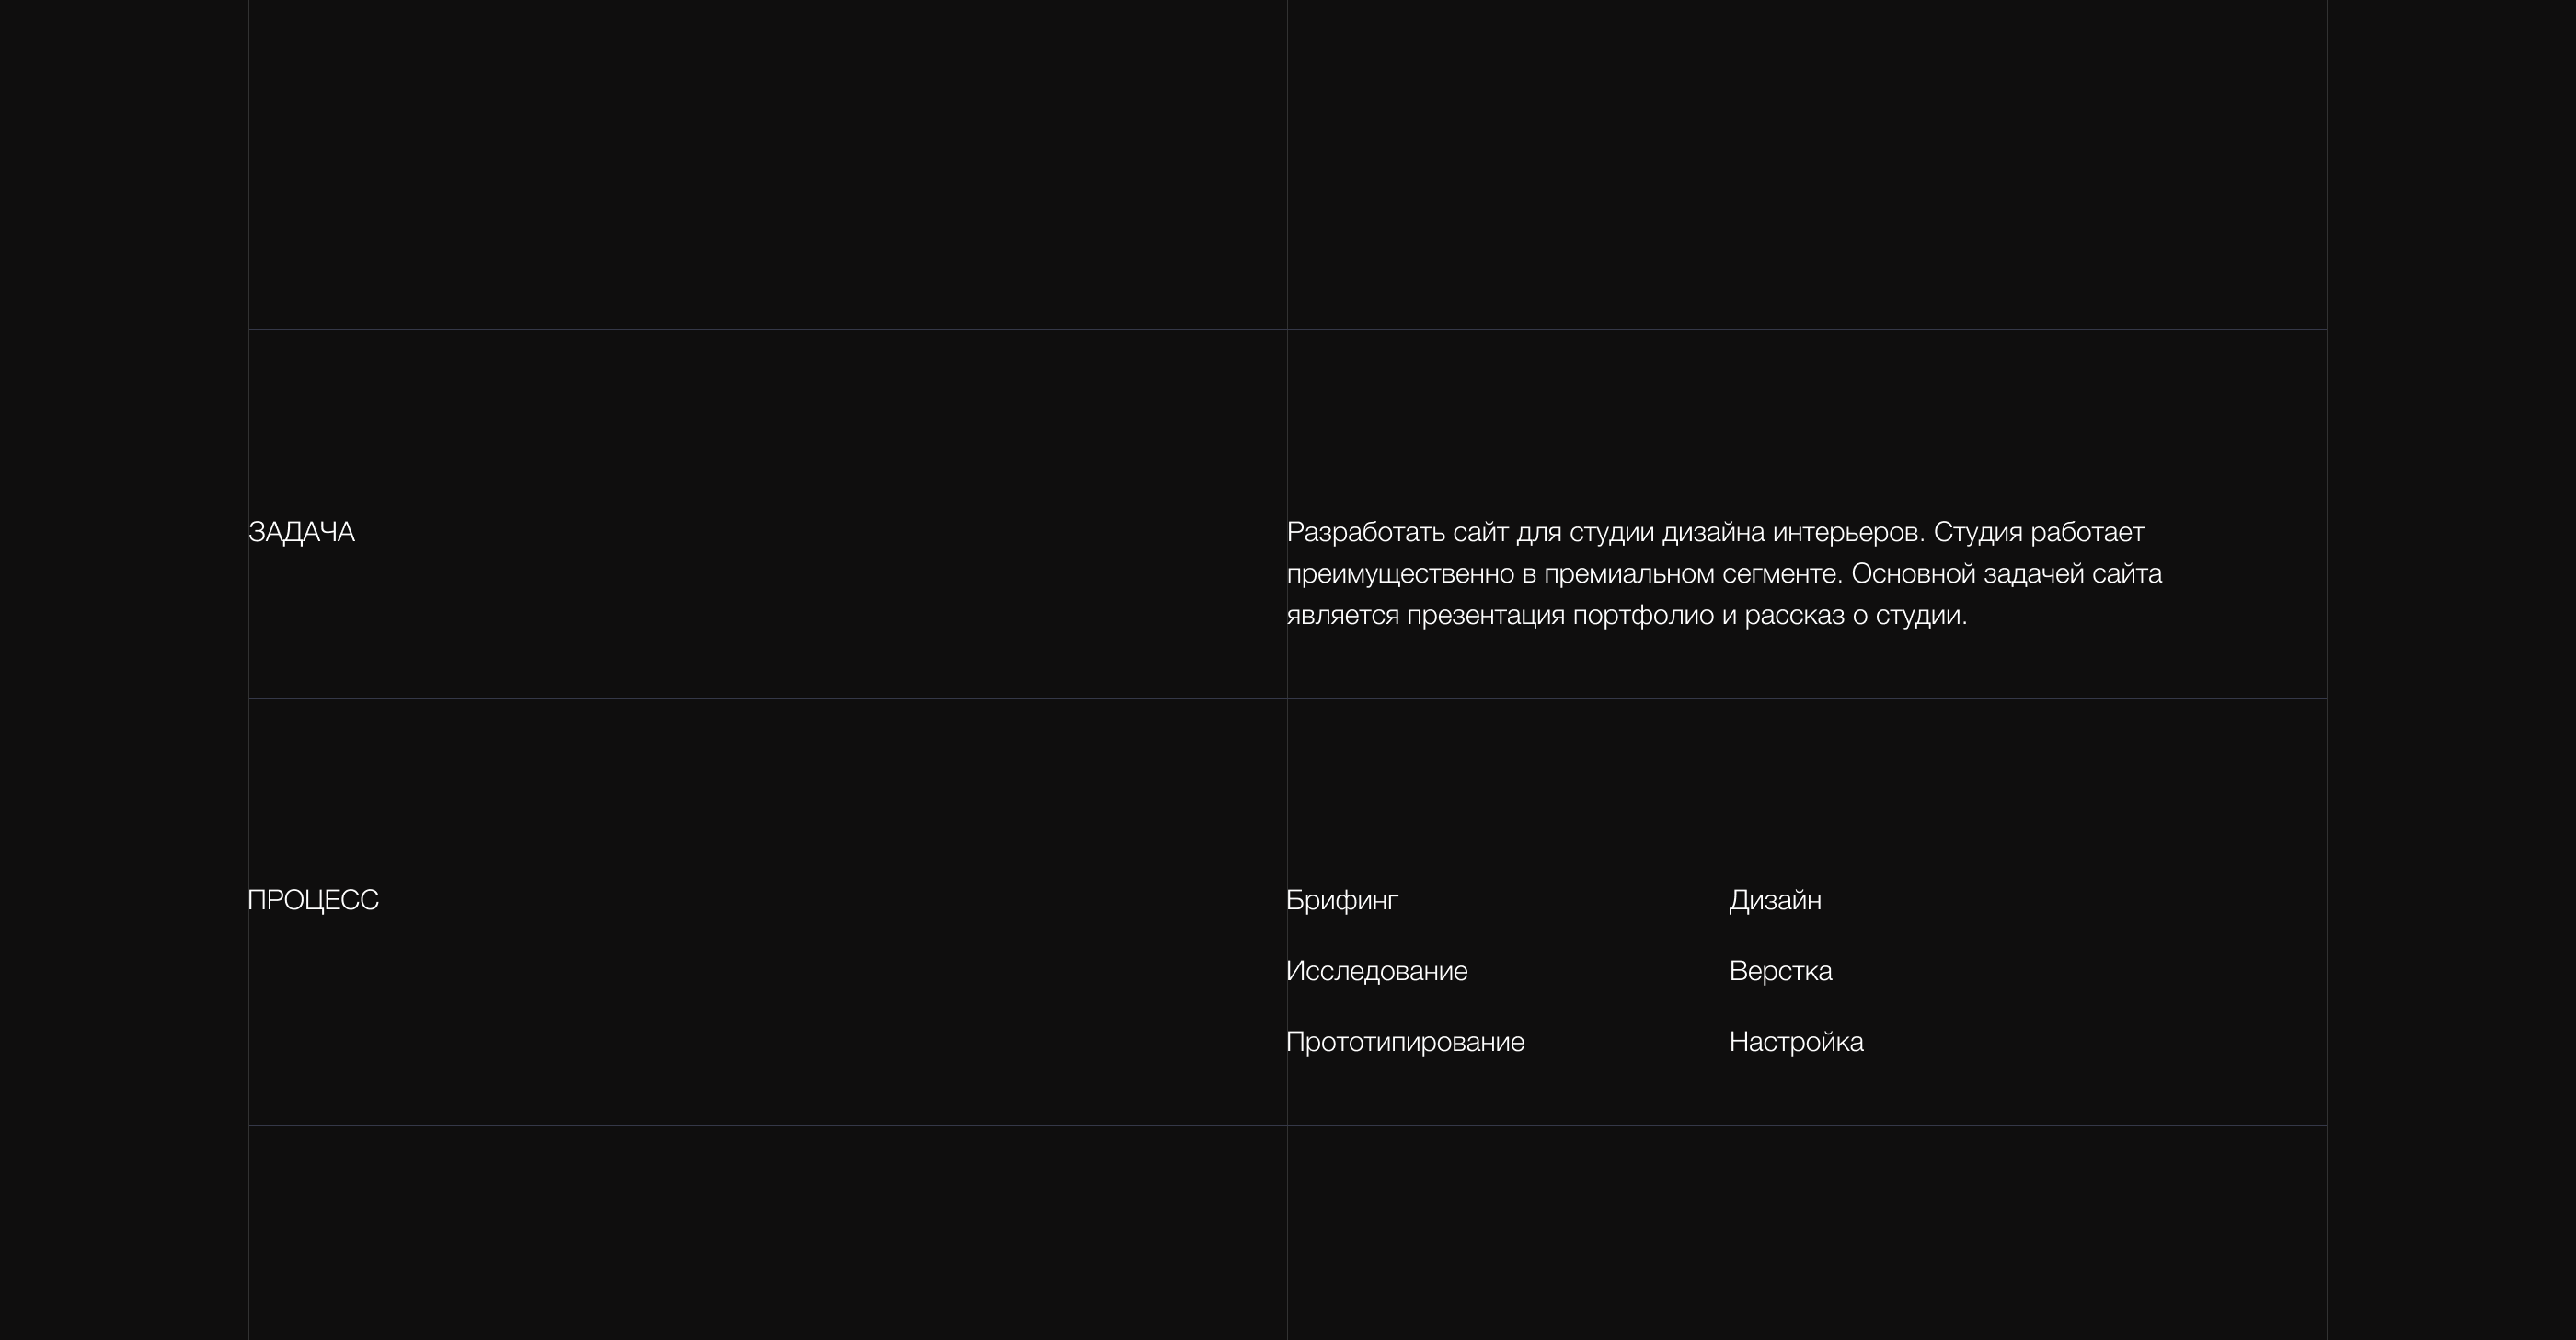Click the word преимущественно in the paragraph

(1400, 574)
